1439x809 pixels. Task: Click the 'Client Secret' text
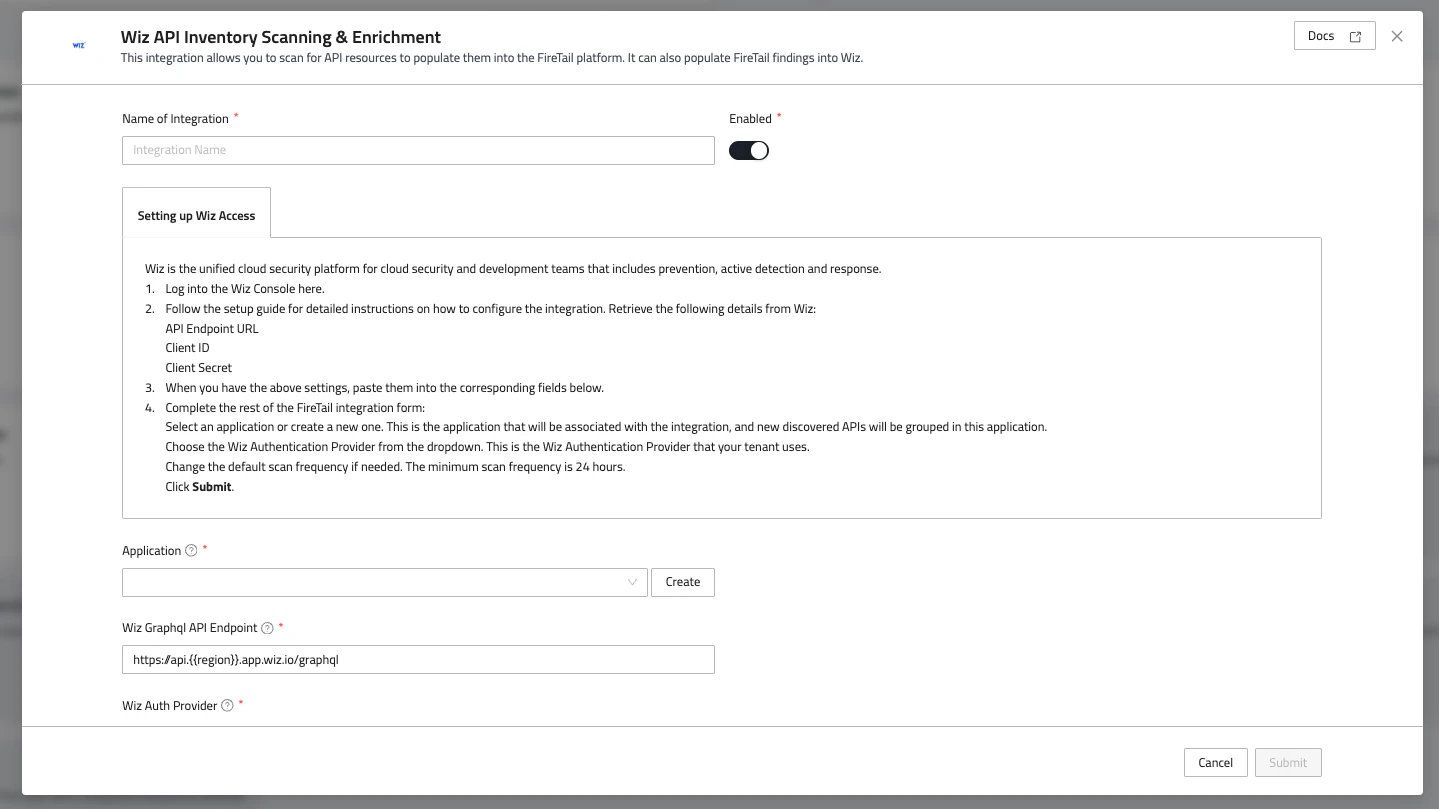[x=199, y=368]
